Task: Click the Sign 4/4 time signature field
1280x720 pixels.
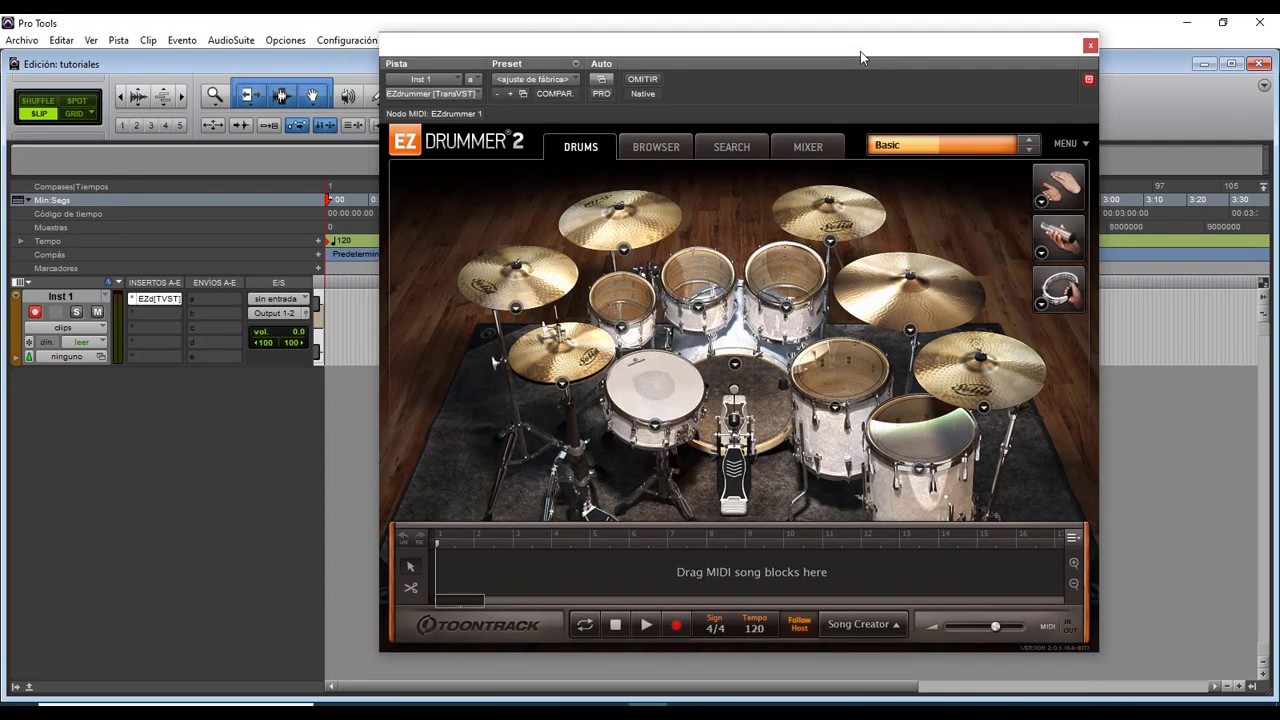Action: tap(715, 624)
